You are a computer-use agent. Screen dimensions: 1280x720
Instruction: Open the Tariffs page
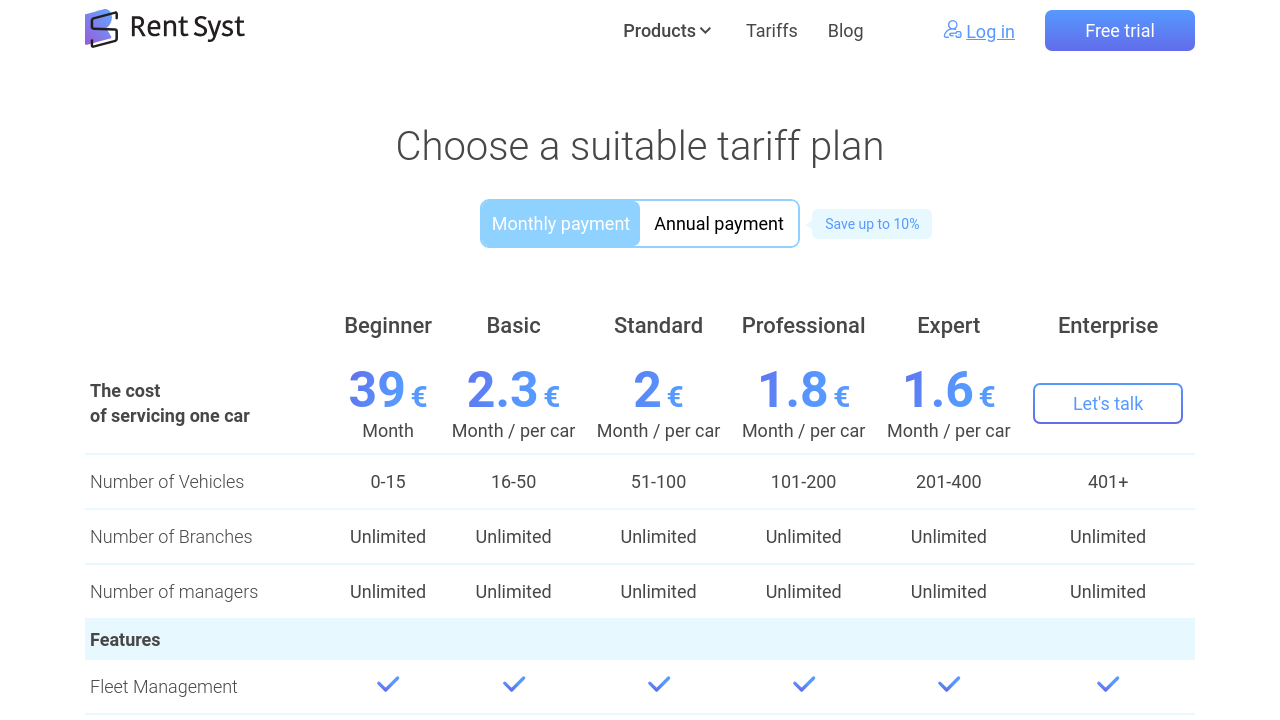(772, 31)
